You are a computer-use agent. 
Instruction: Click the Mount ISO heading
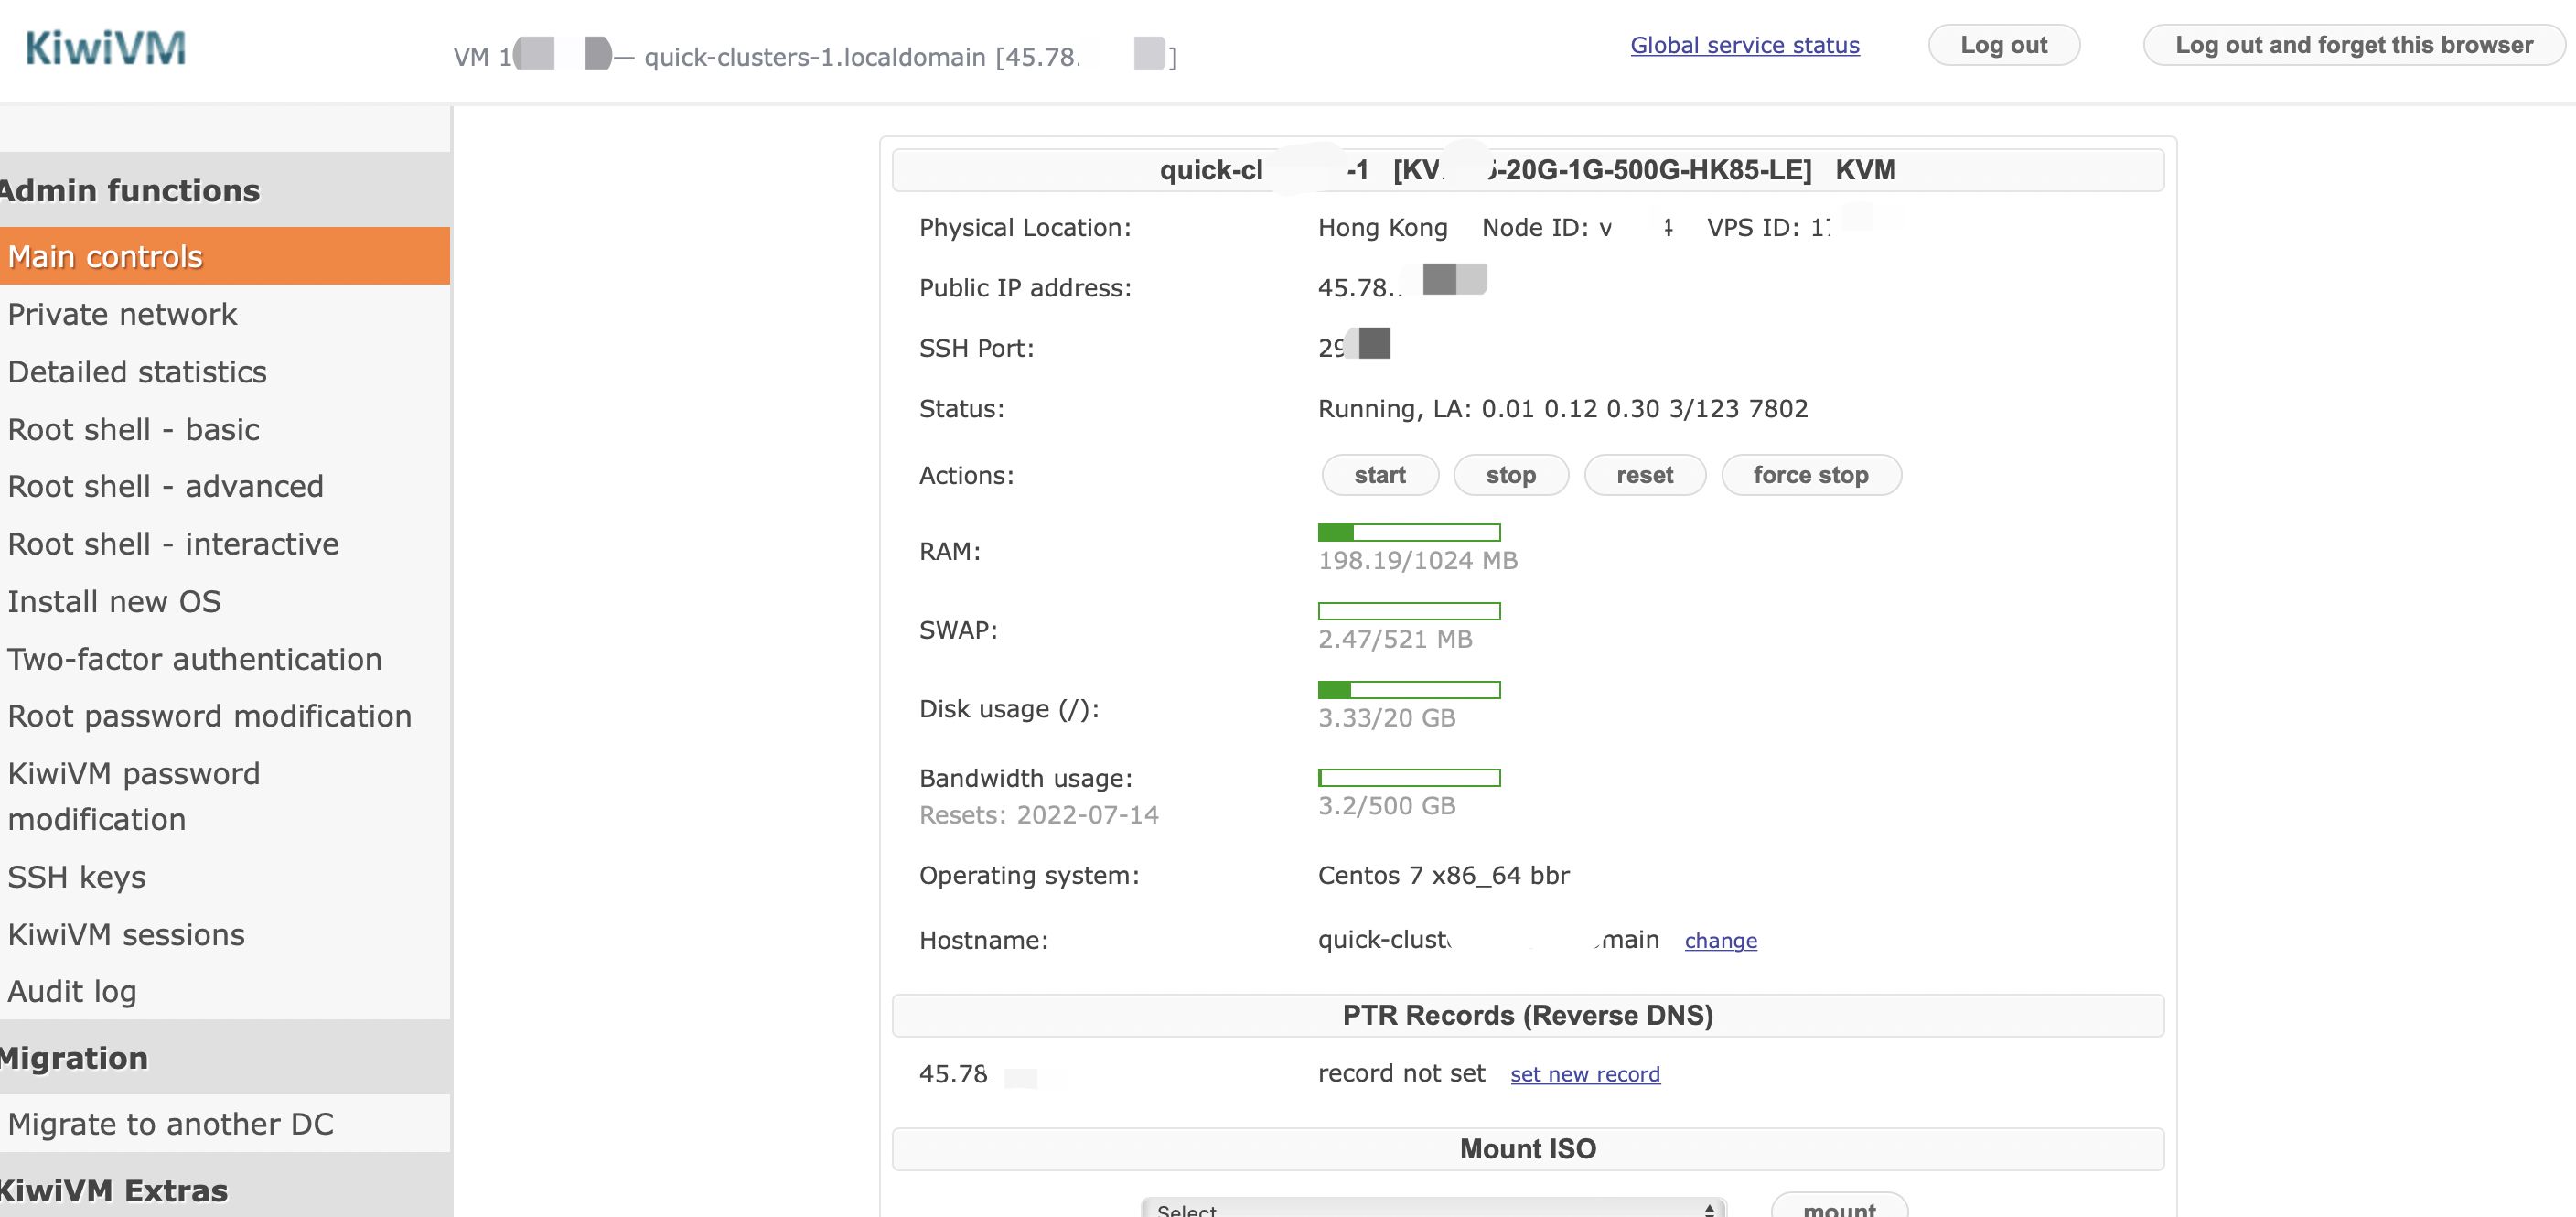(1528, 1149)
